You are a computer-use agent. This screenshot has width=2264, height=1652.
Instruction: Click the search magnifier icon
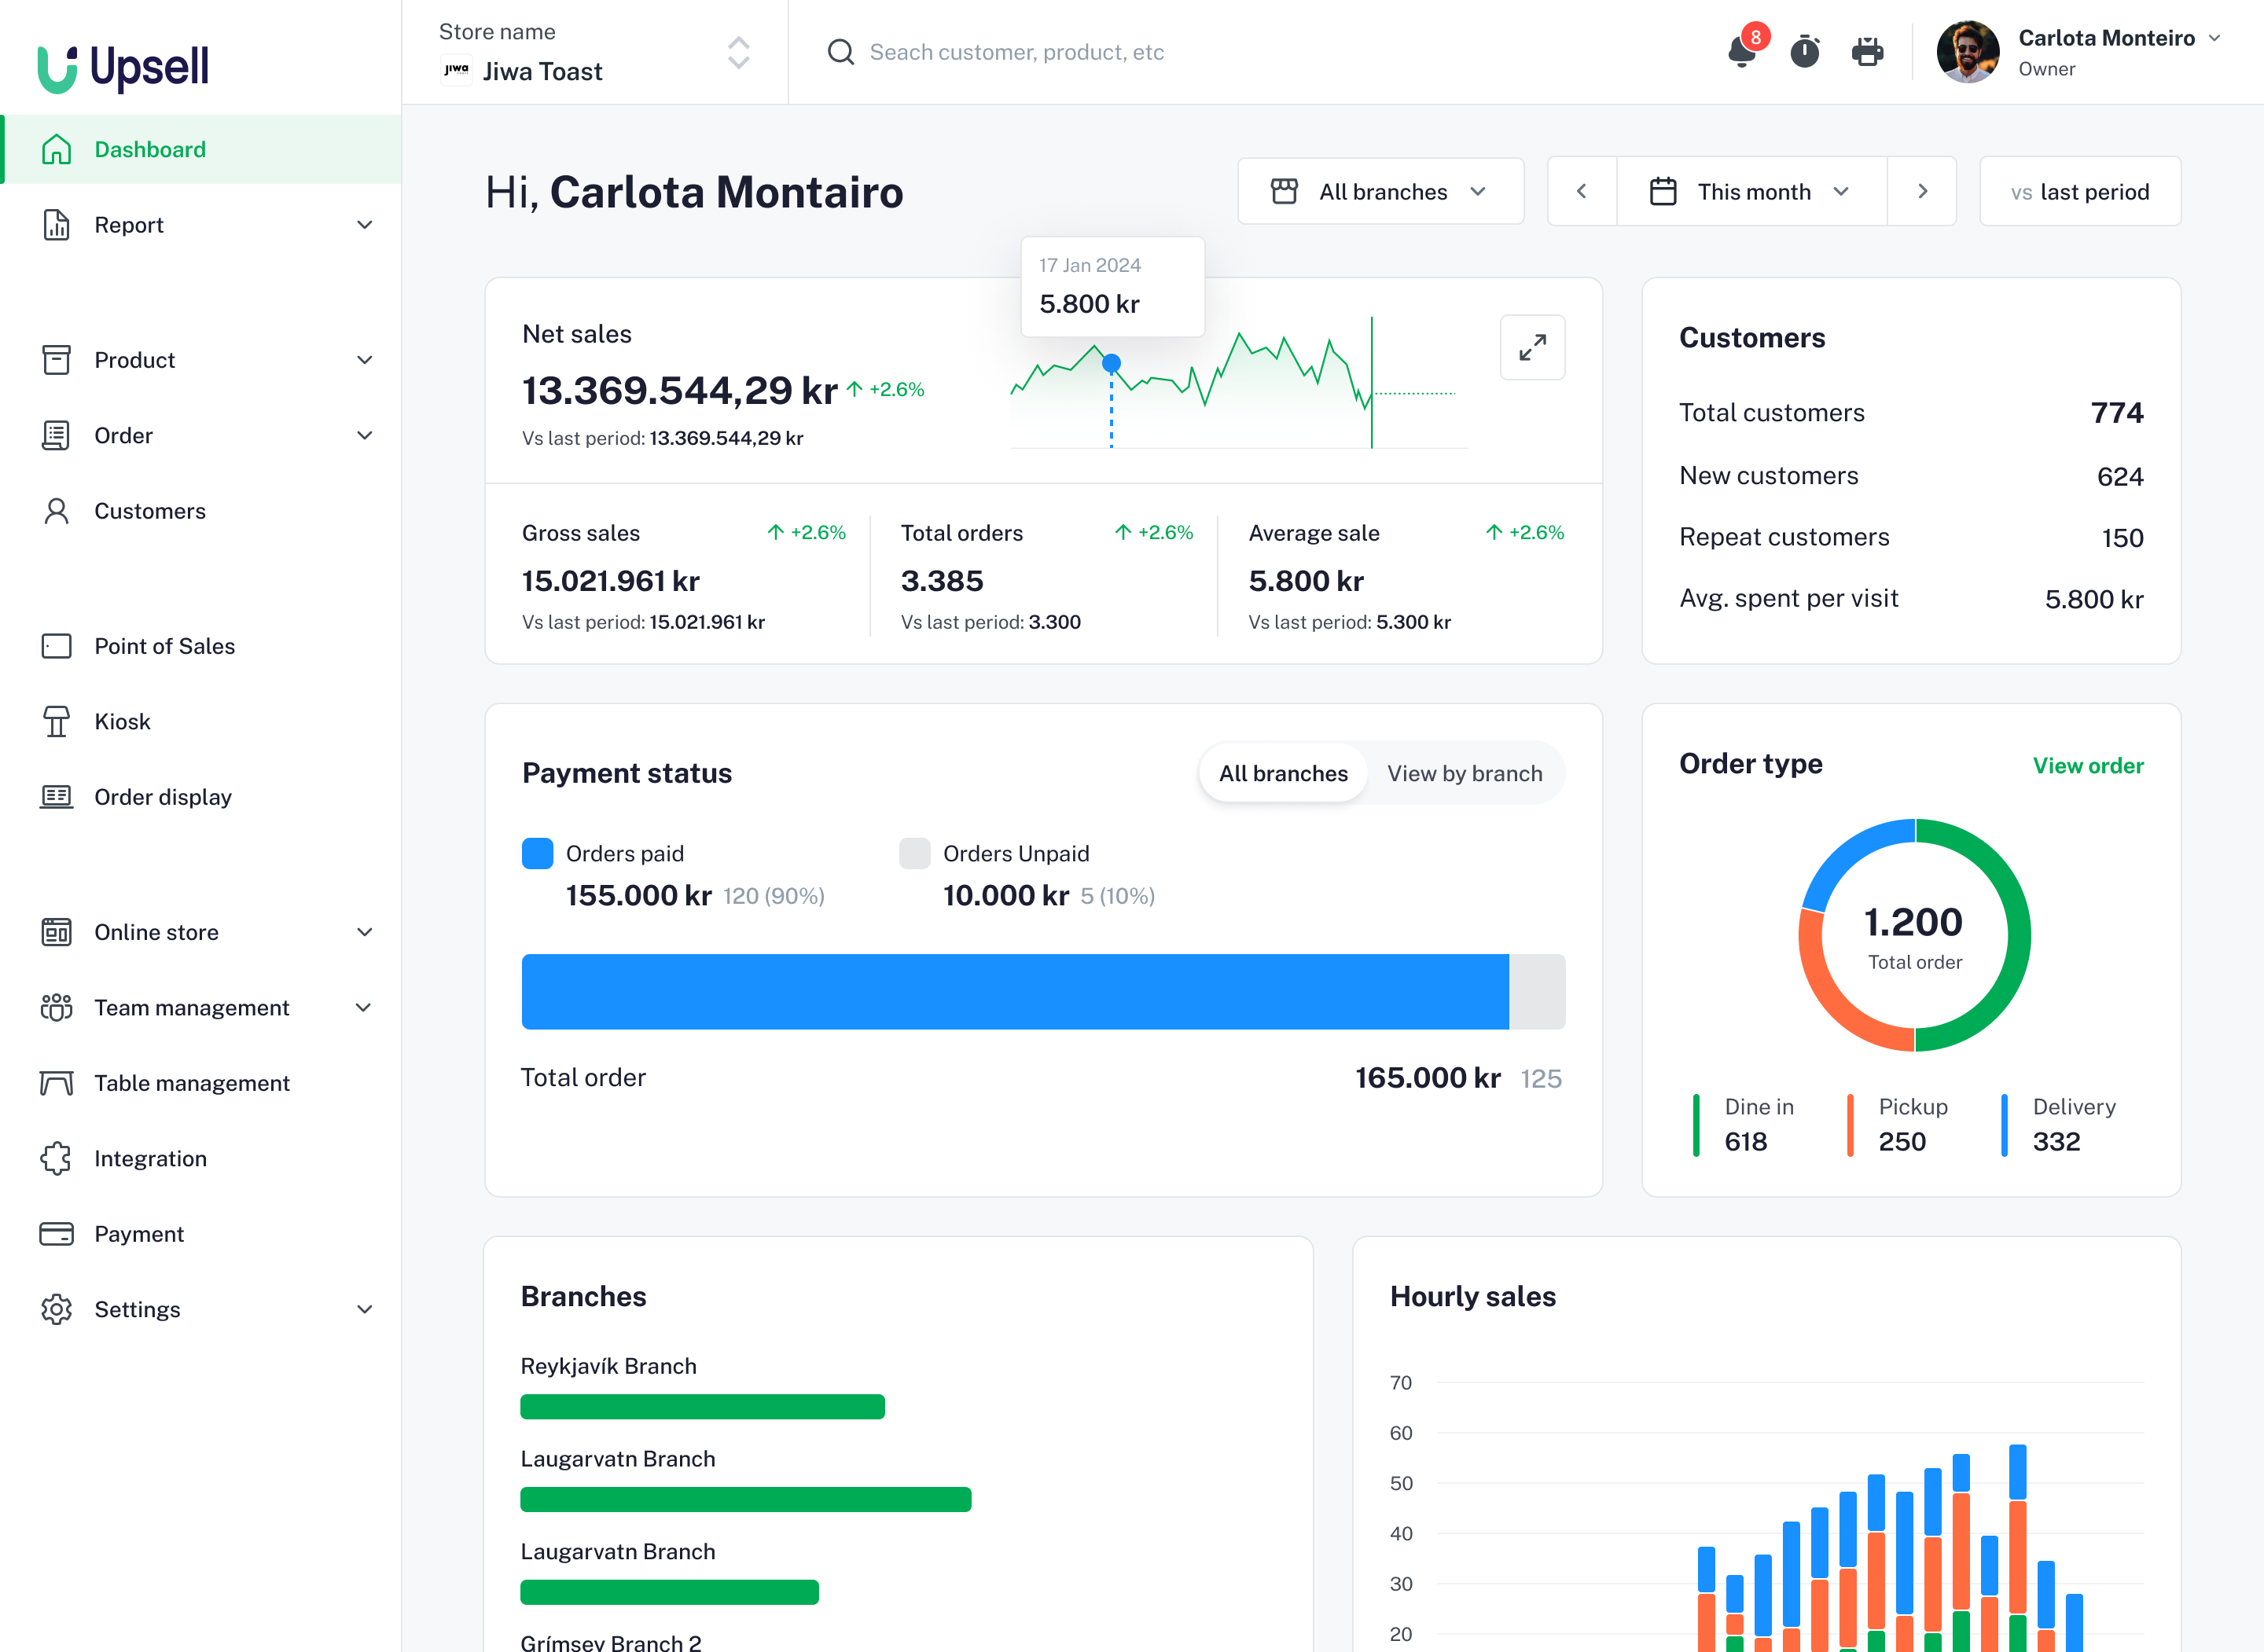(841, 52)
